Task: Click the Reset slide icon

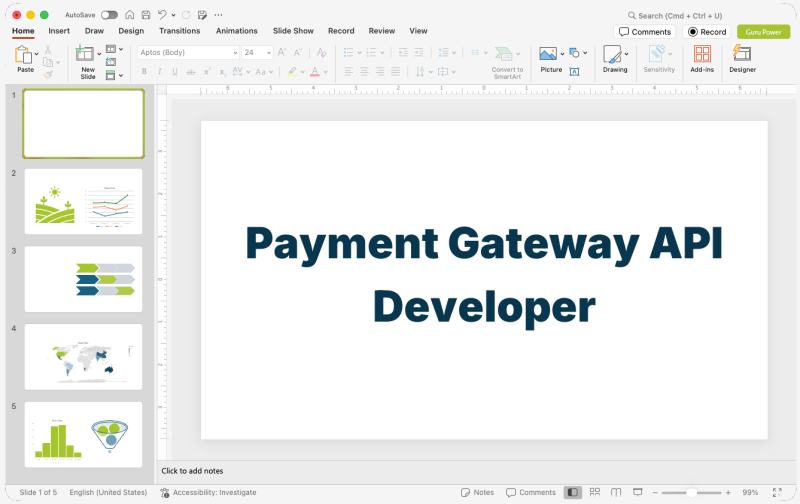Action: pos(111,62)
